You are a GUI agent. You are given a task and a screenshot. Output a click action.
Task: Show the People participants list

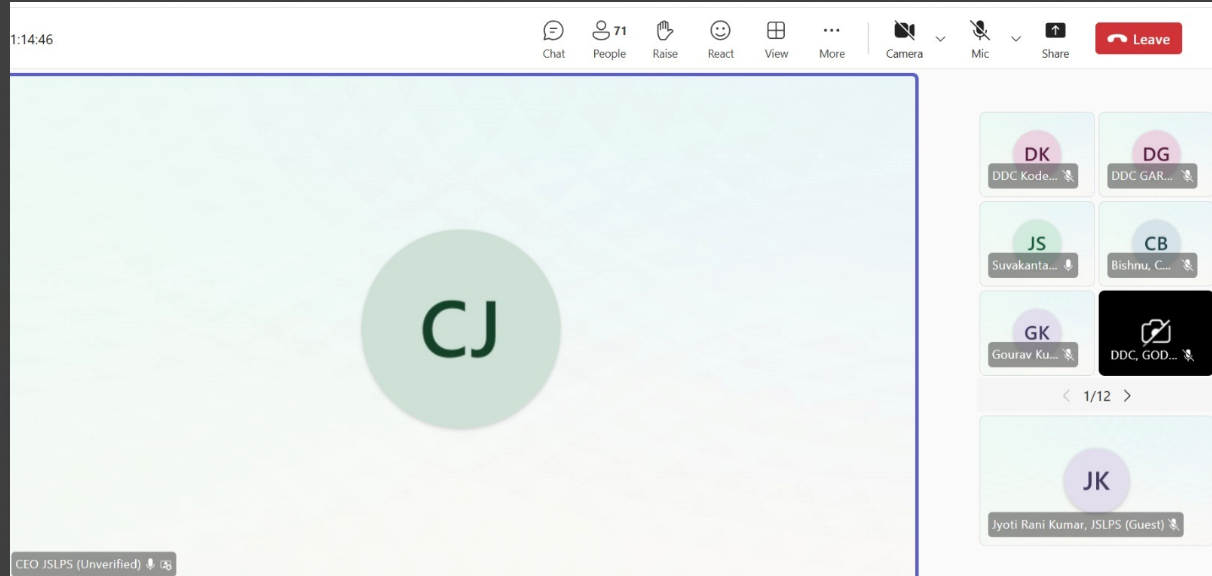tap(609, 39)
